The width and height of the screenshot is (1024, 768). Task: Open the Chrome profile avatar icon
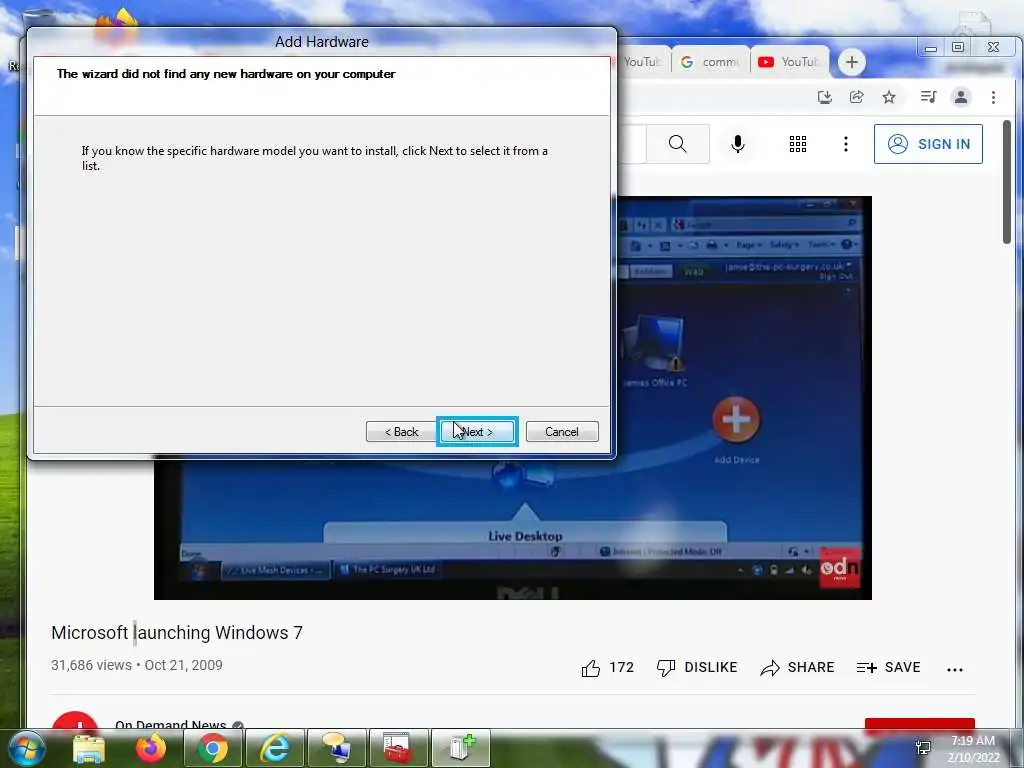(961, 97)
